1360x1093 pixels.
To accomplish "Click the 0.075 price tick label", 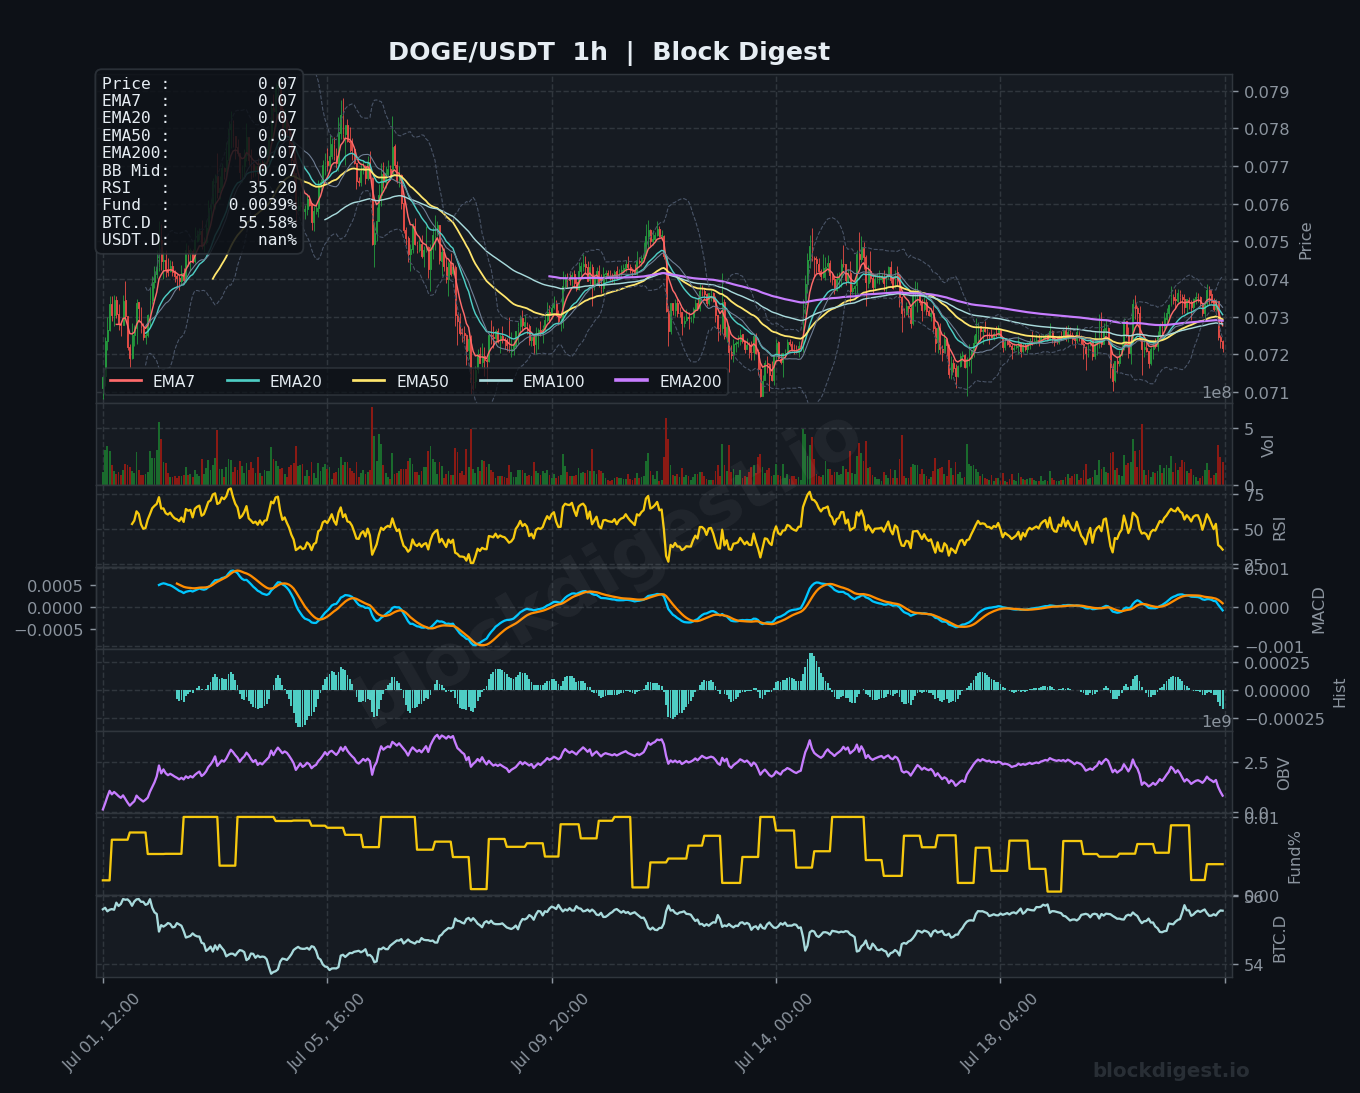I will coord(1267,242).
